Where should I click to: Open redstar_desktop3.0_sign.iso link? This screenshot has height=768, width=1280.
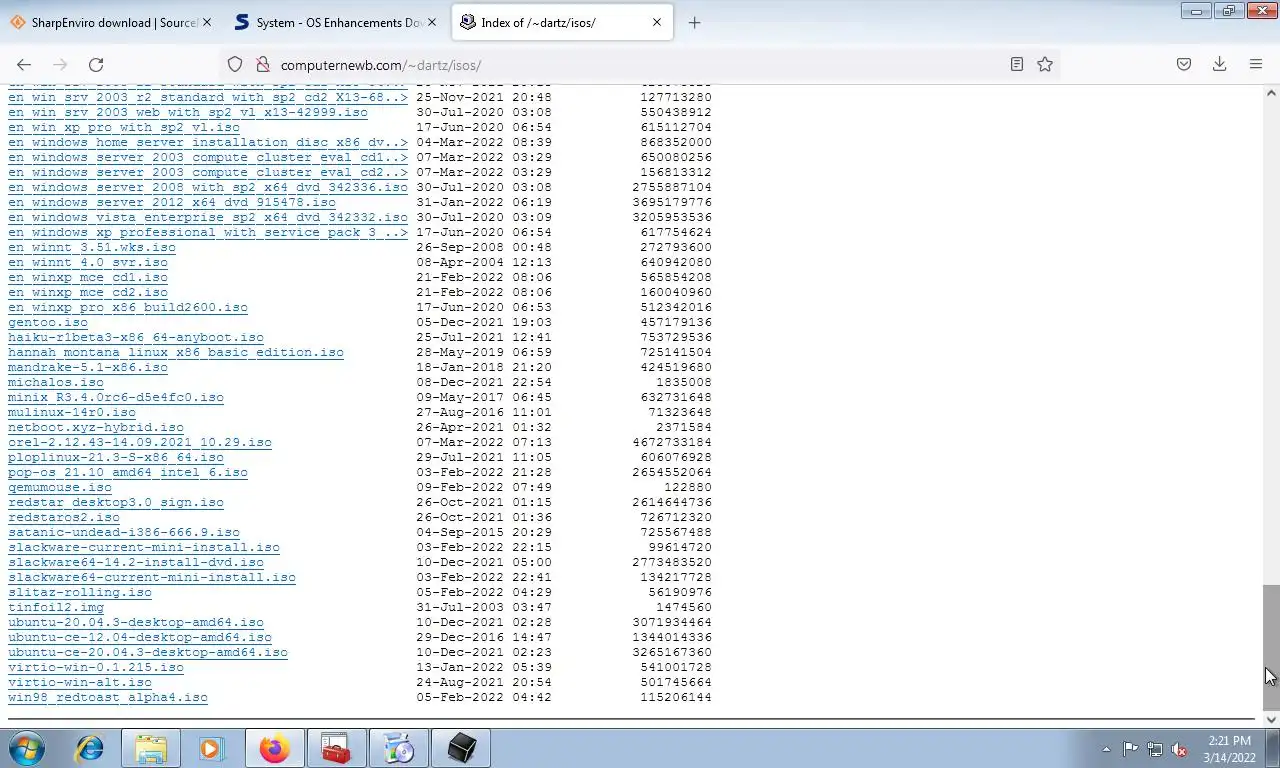click(116, 502)
